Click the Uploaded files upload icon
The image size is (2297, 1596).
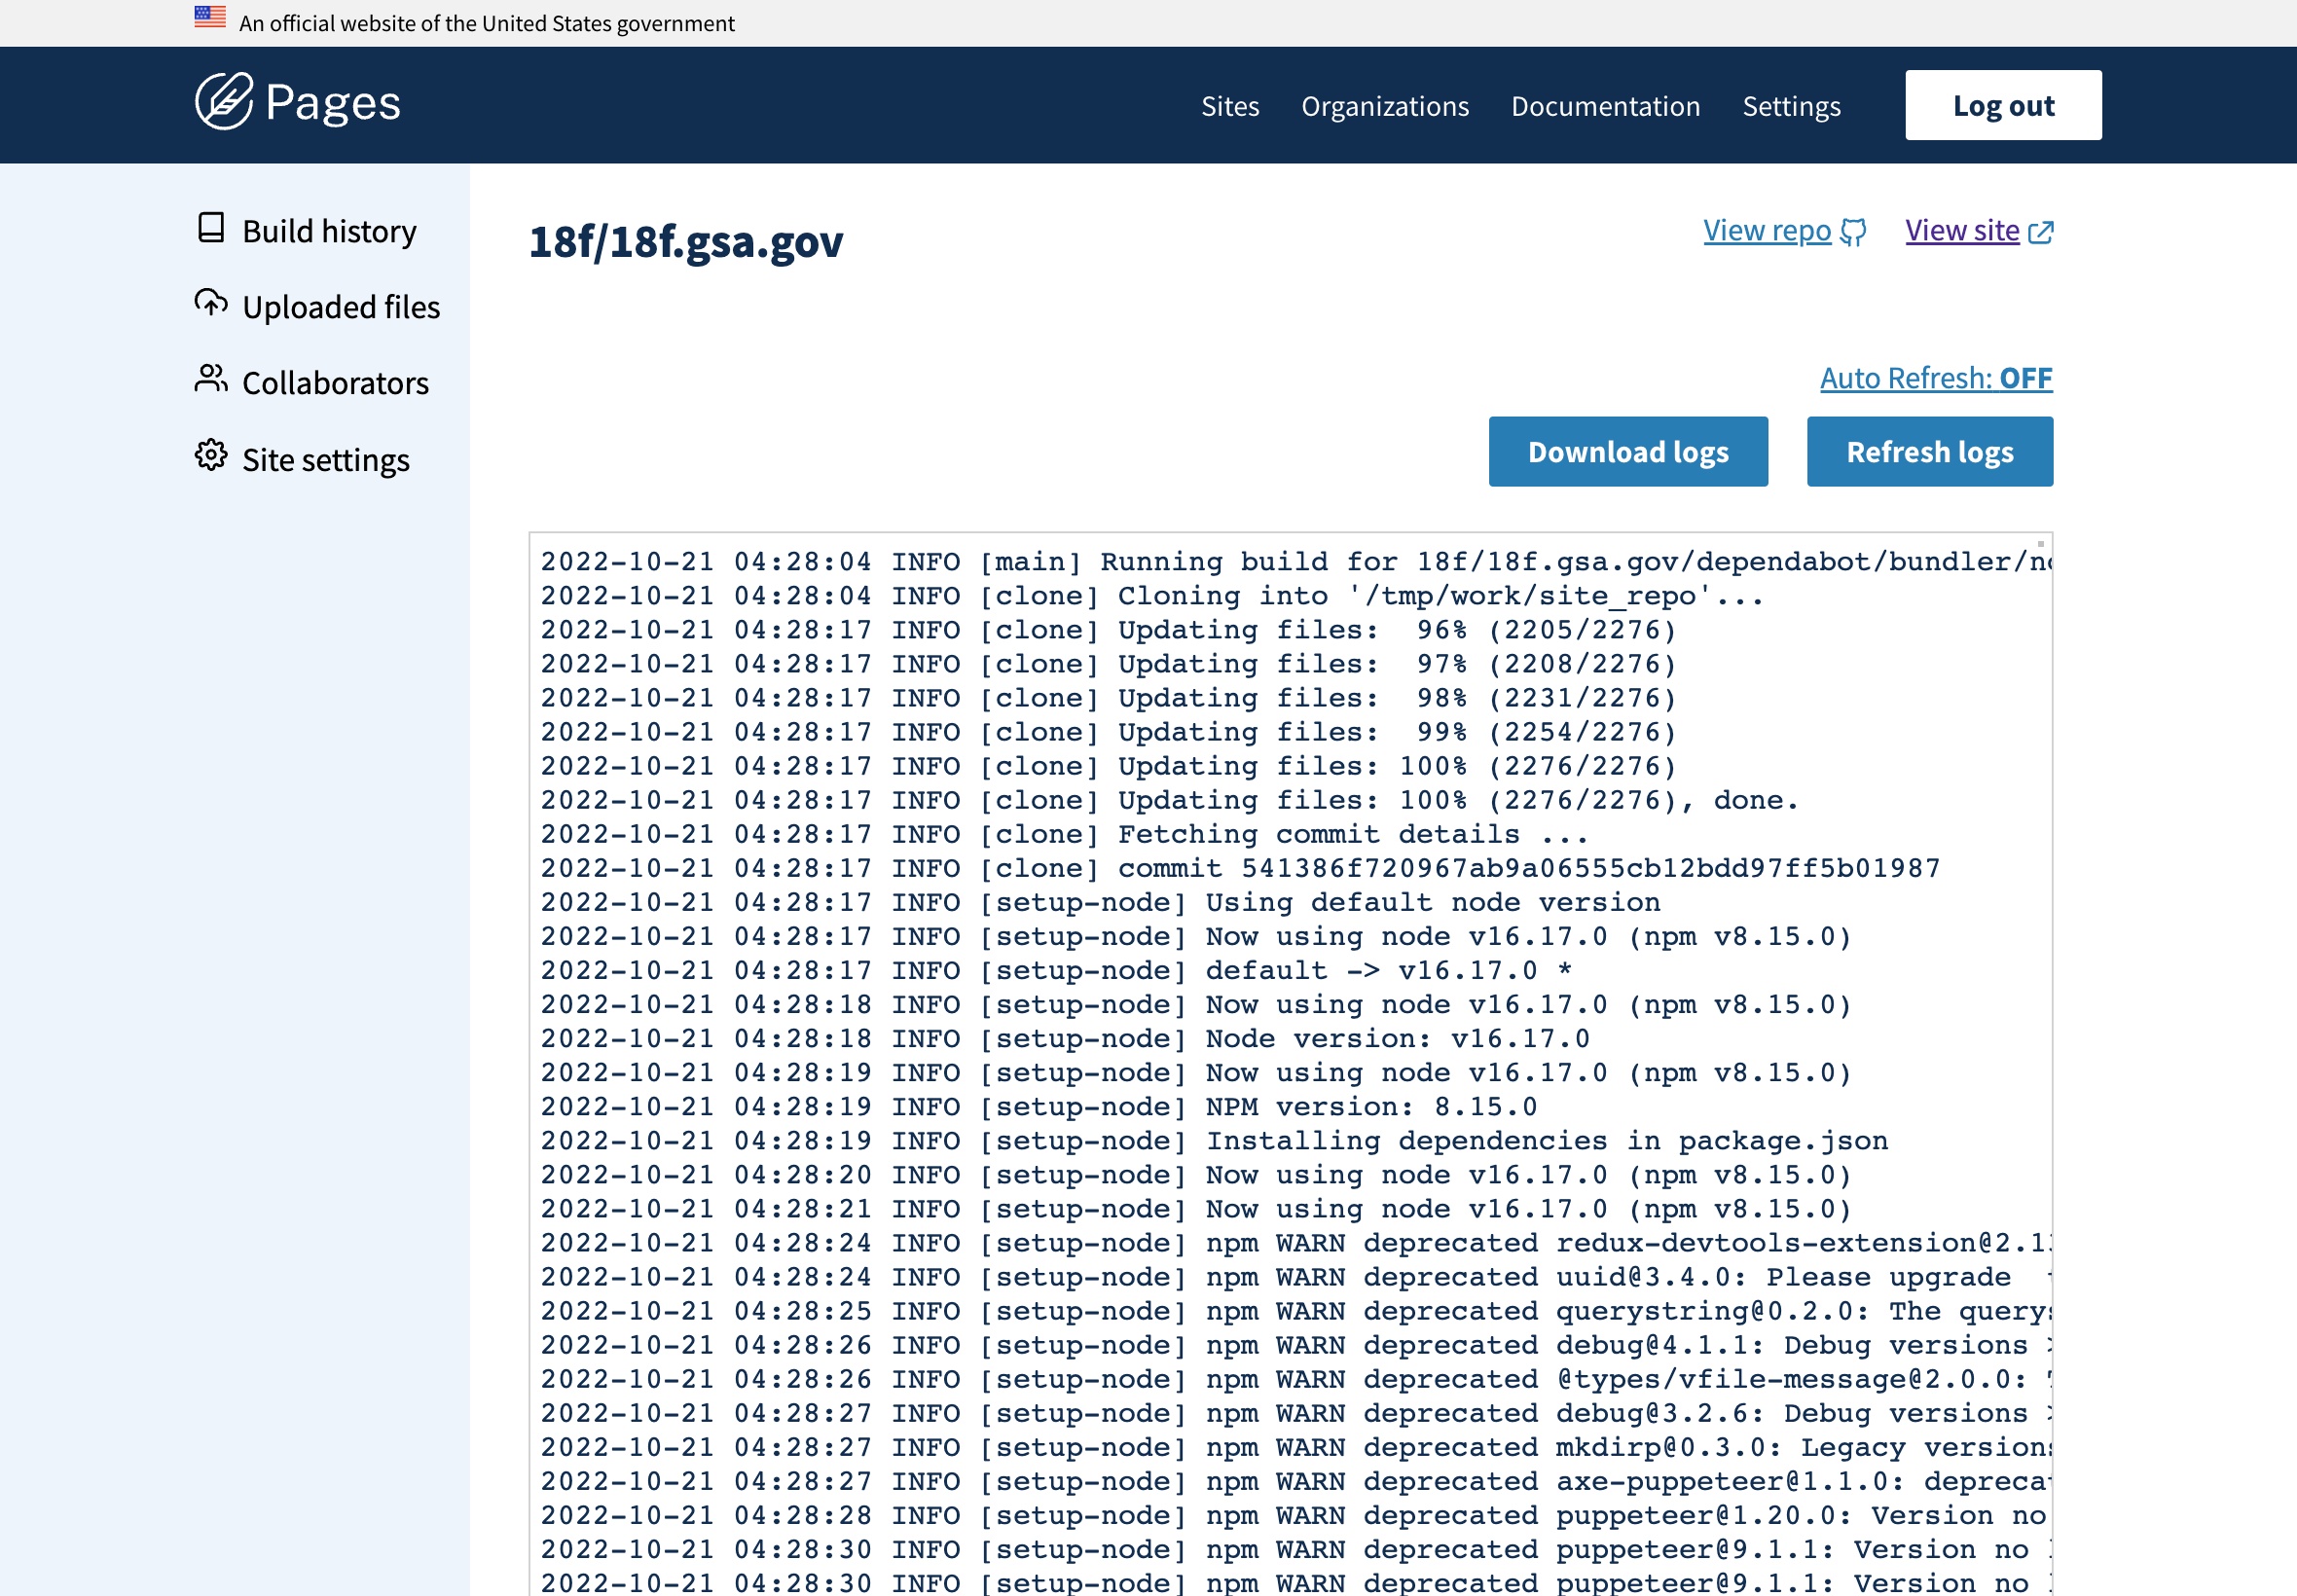(211, 303)
